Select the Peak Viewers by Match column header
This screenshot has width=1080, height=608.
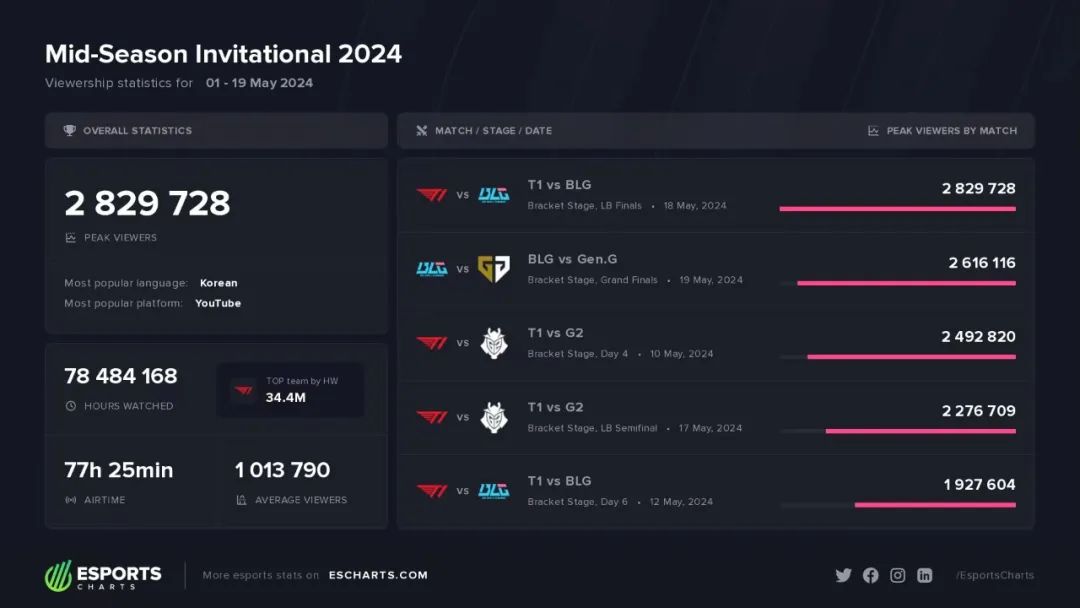click(x=943, y=131)
